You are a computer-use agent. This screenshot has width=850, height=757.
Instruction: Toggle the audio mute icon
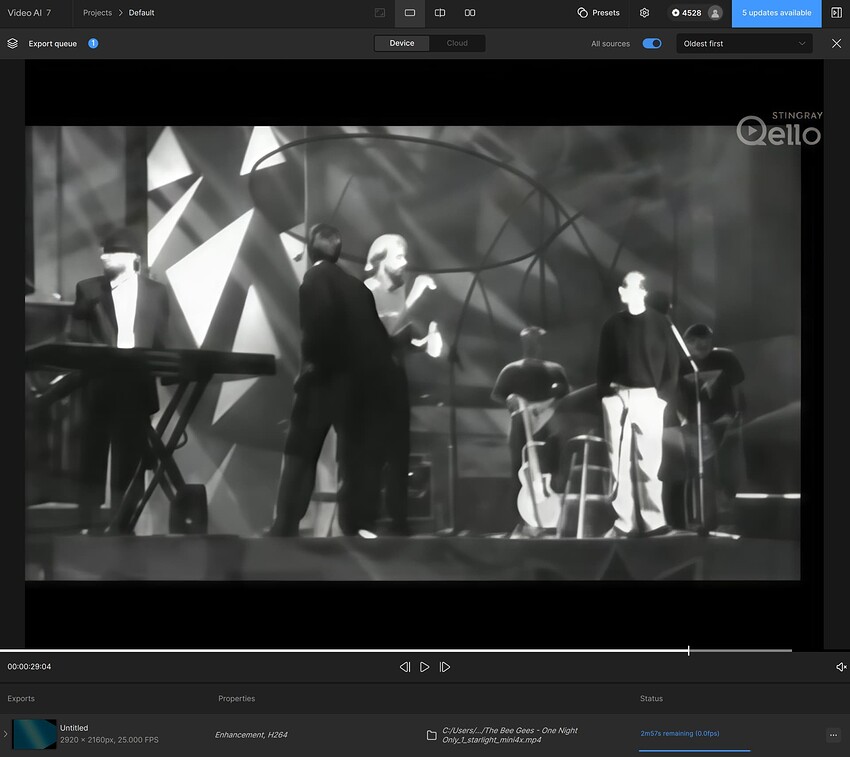click(841, 667)
